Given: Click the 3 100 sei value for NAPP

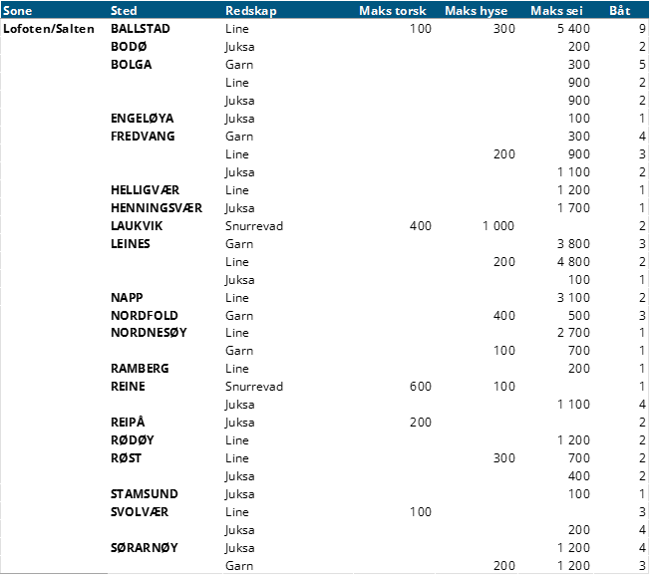Looking at the screenshot, I should click(x=573, y=297).
